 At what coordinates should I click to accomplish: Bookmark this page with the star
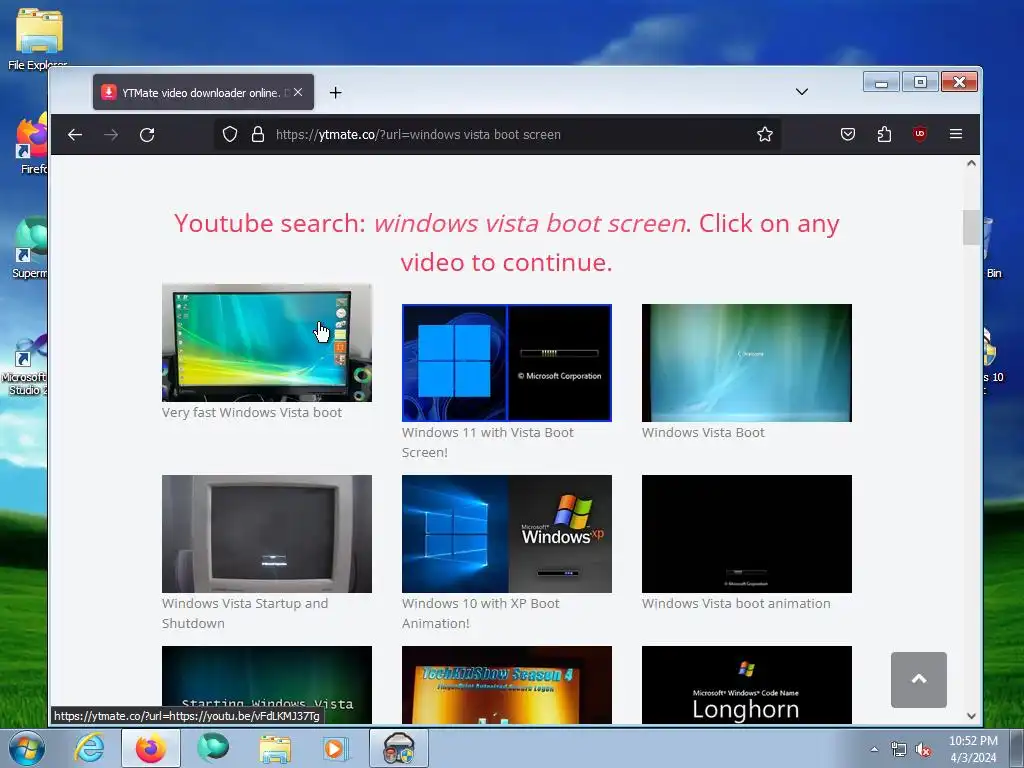(x=765, y=135)
